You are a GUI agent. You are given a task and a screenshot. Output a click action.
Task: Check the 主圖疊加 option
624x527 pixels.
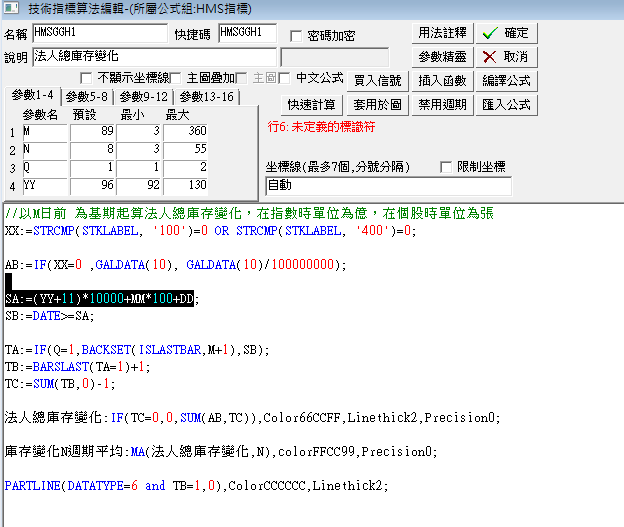click(177, 78)
